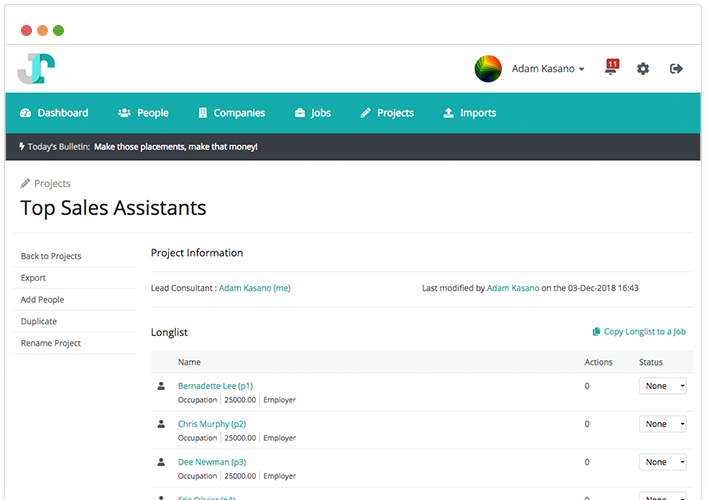
Task: Open the Companies menu item
Action: tap(231, 113)
